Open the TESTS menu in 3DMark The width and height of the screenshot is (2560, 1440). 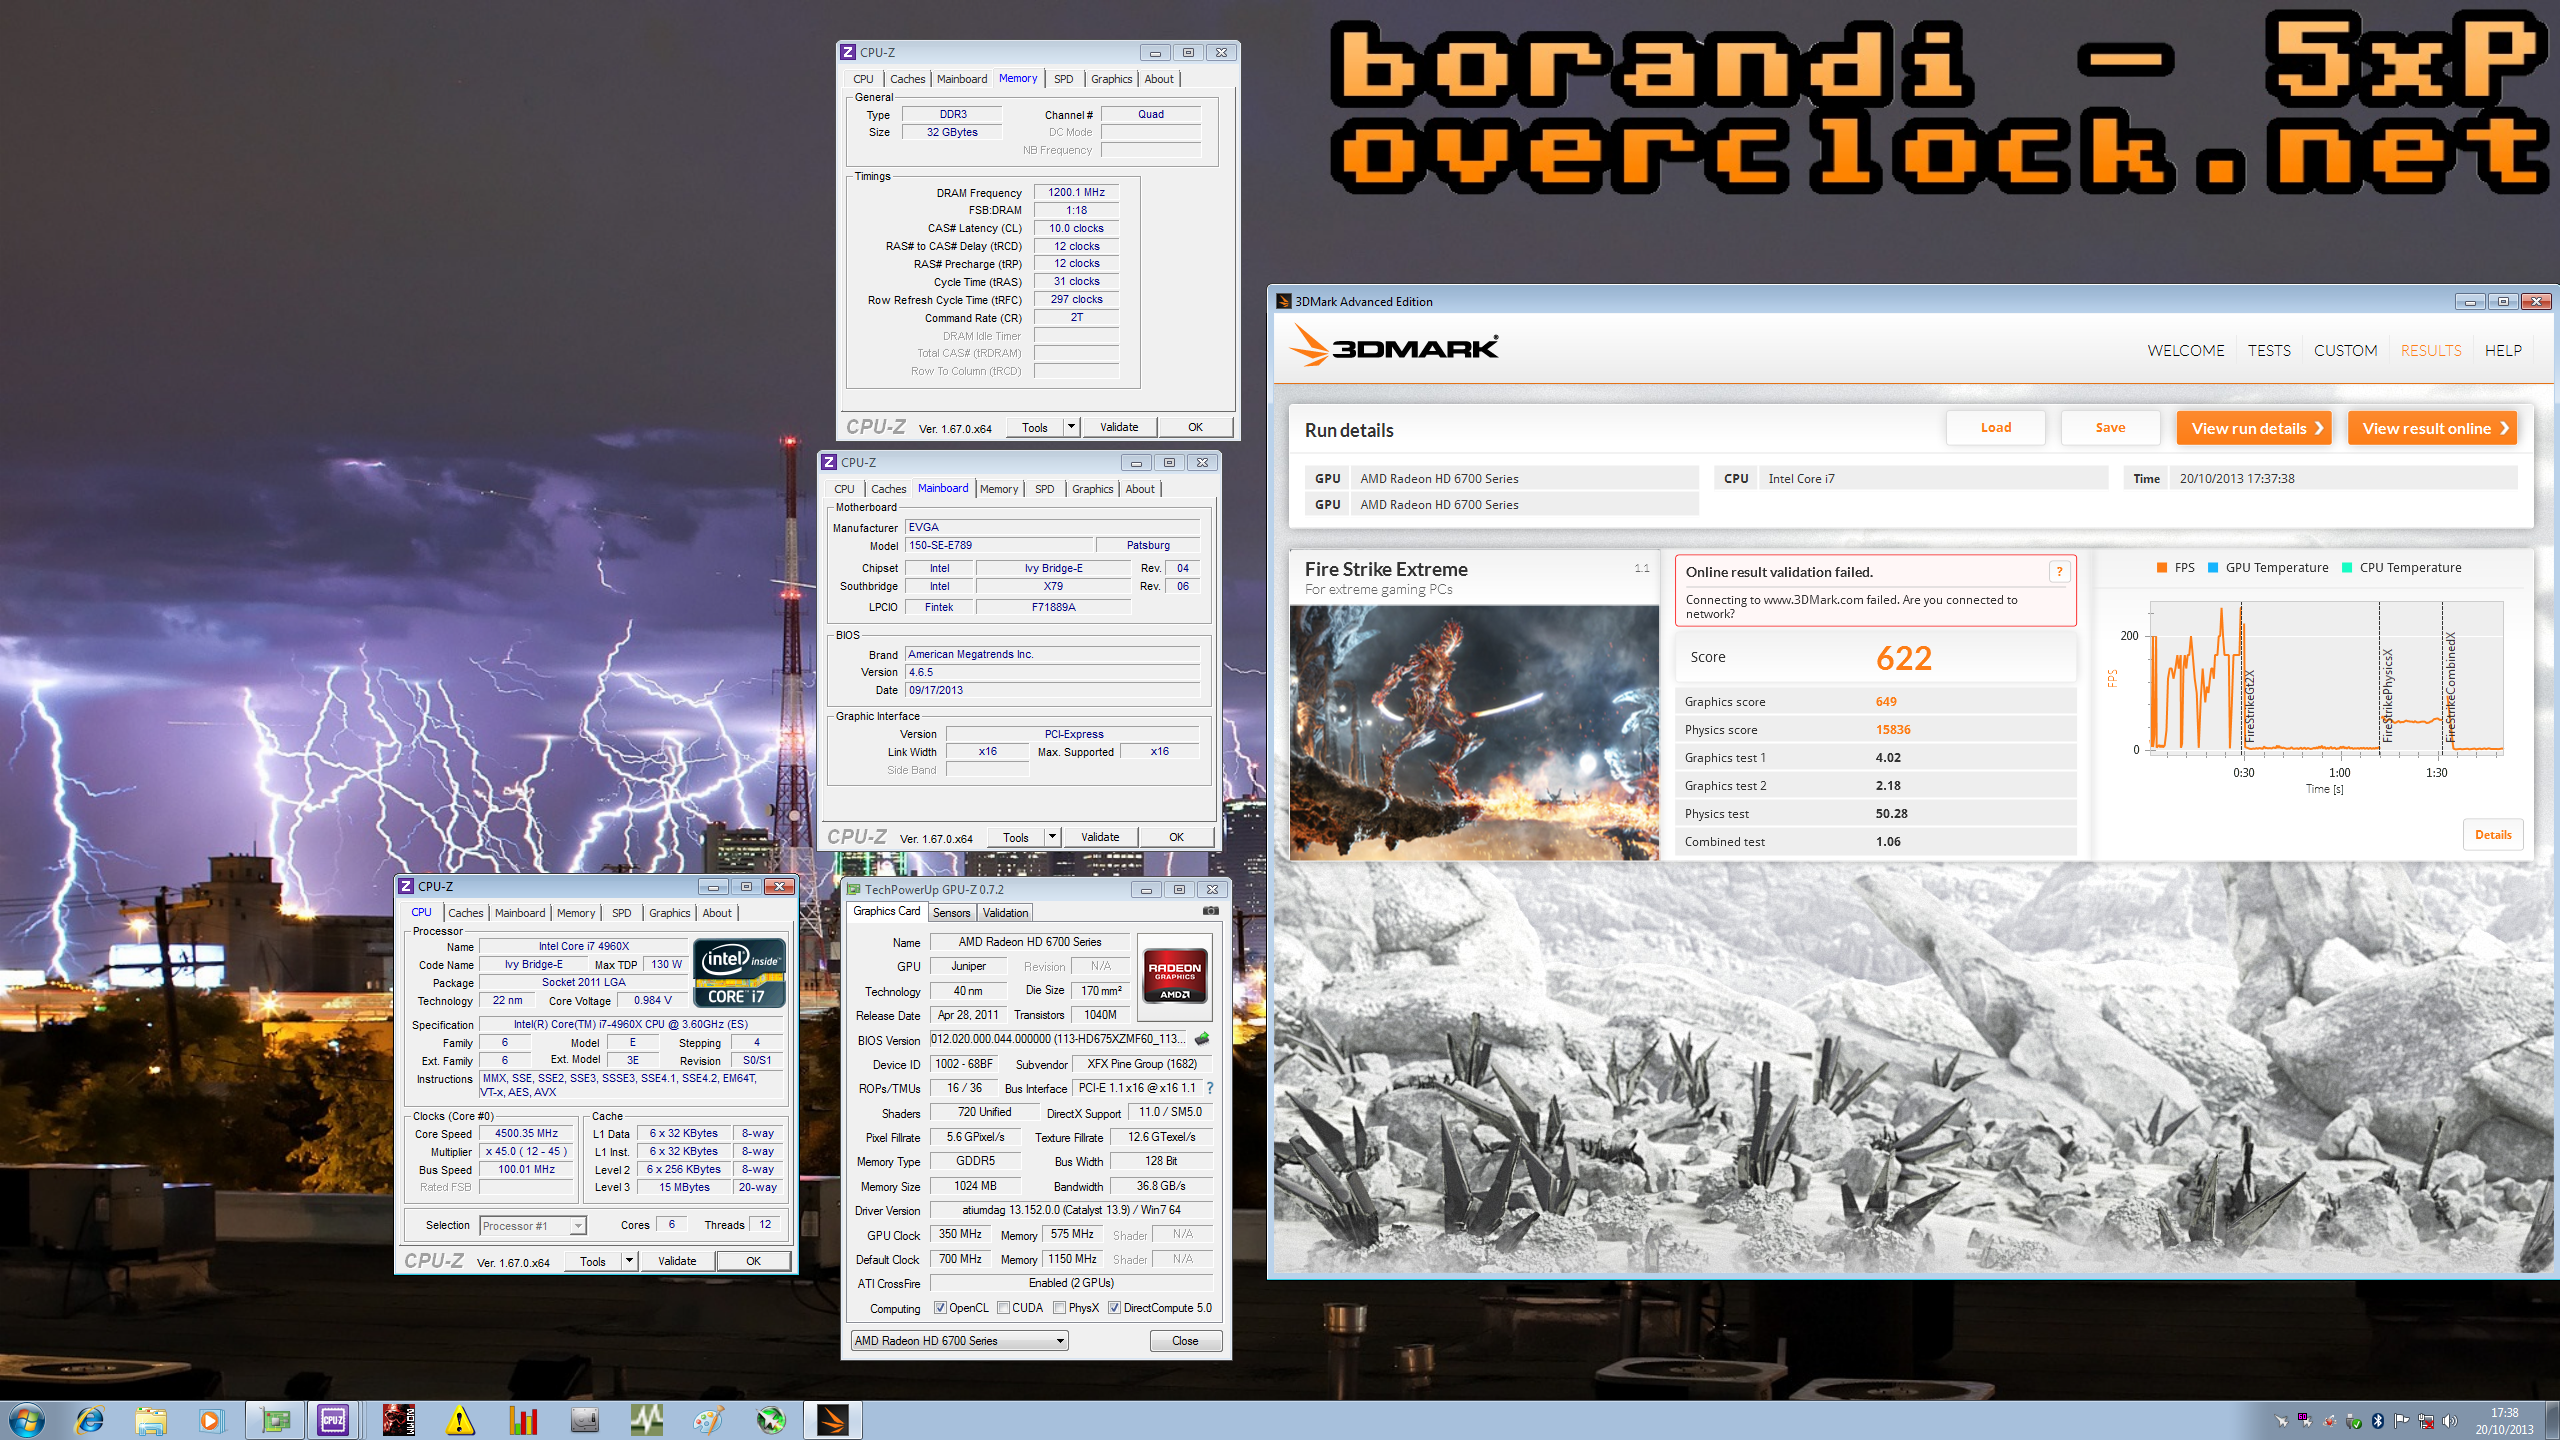coord(2269,351)
